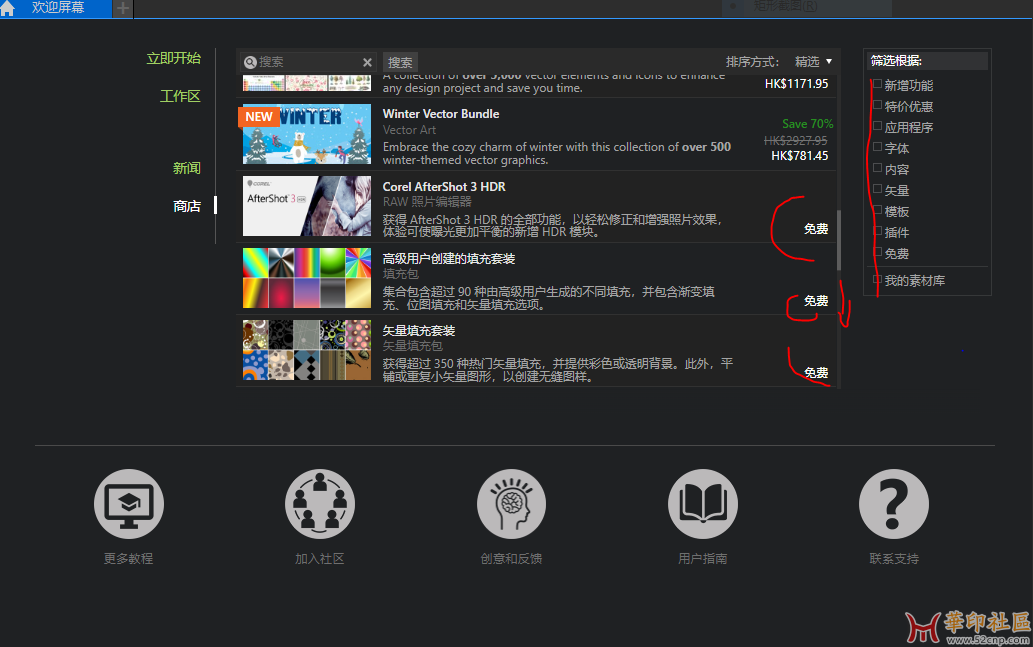Open the Corel AfterShot 3 HDR title
The image size is (1033, 647).
(444, 186)
